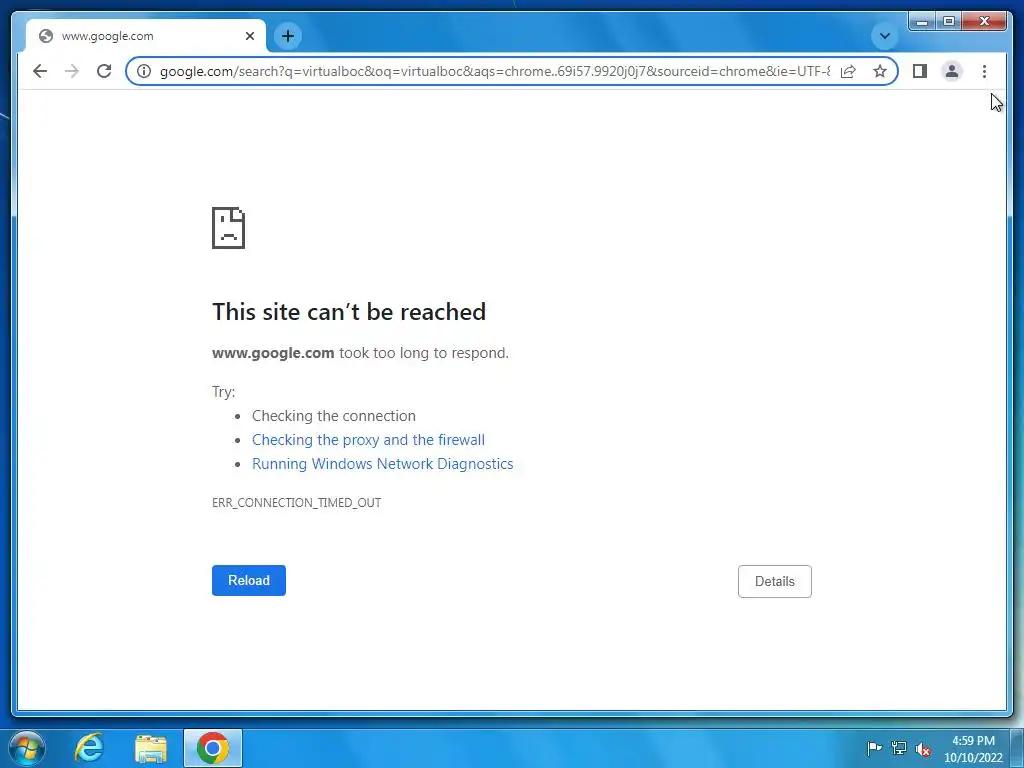
Task: Click the 'This site can't be reached' heading
Action: coord(349,312)
